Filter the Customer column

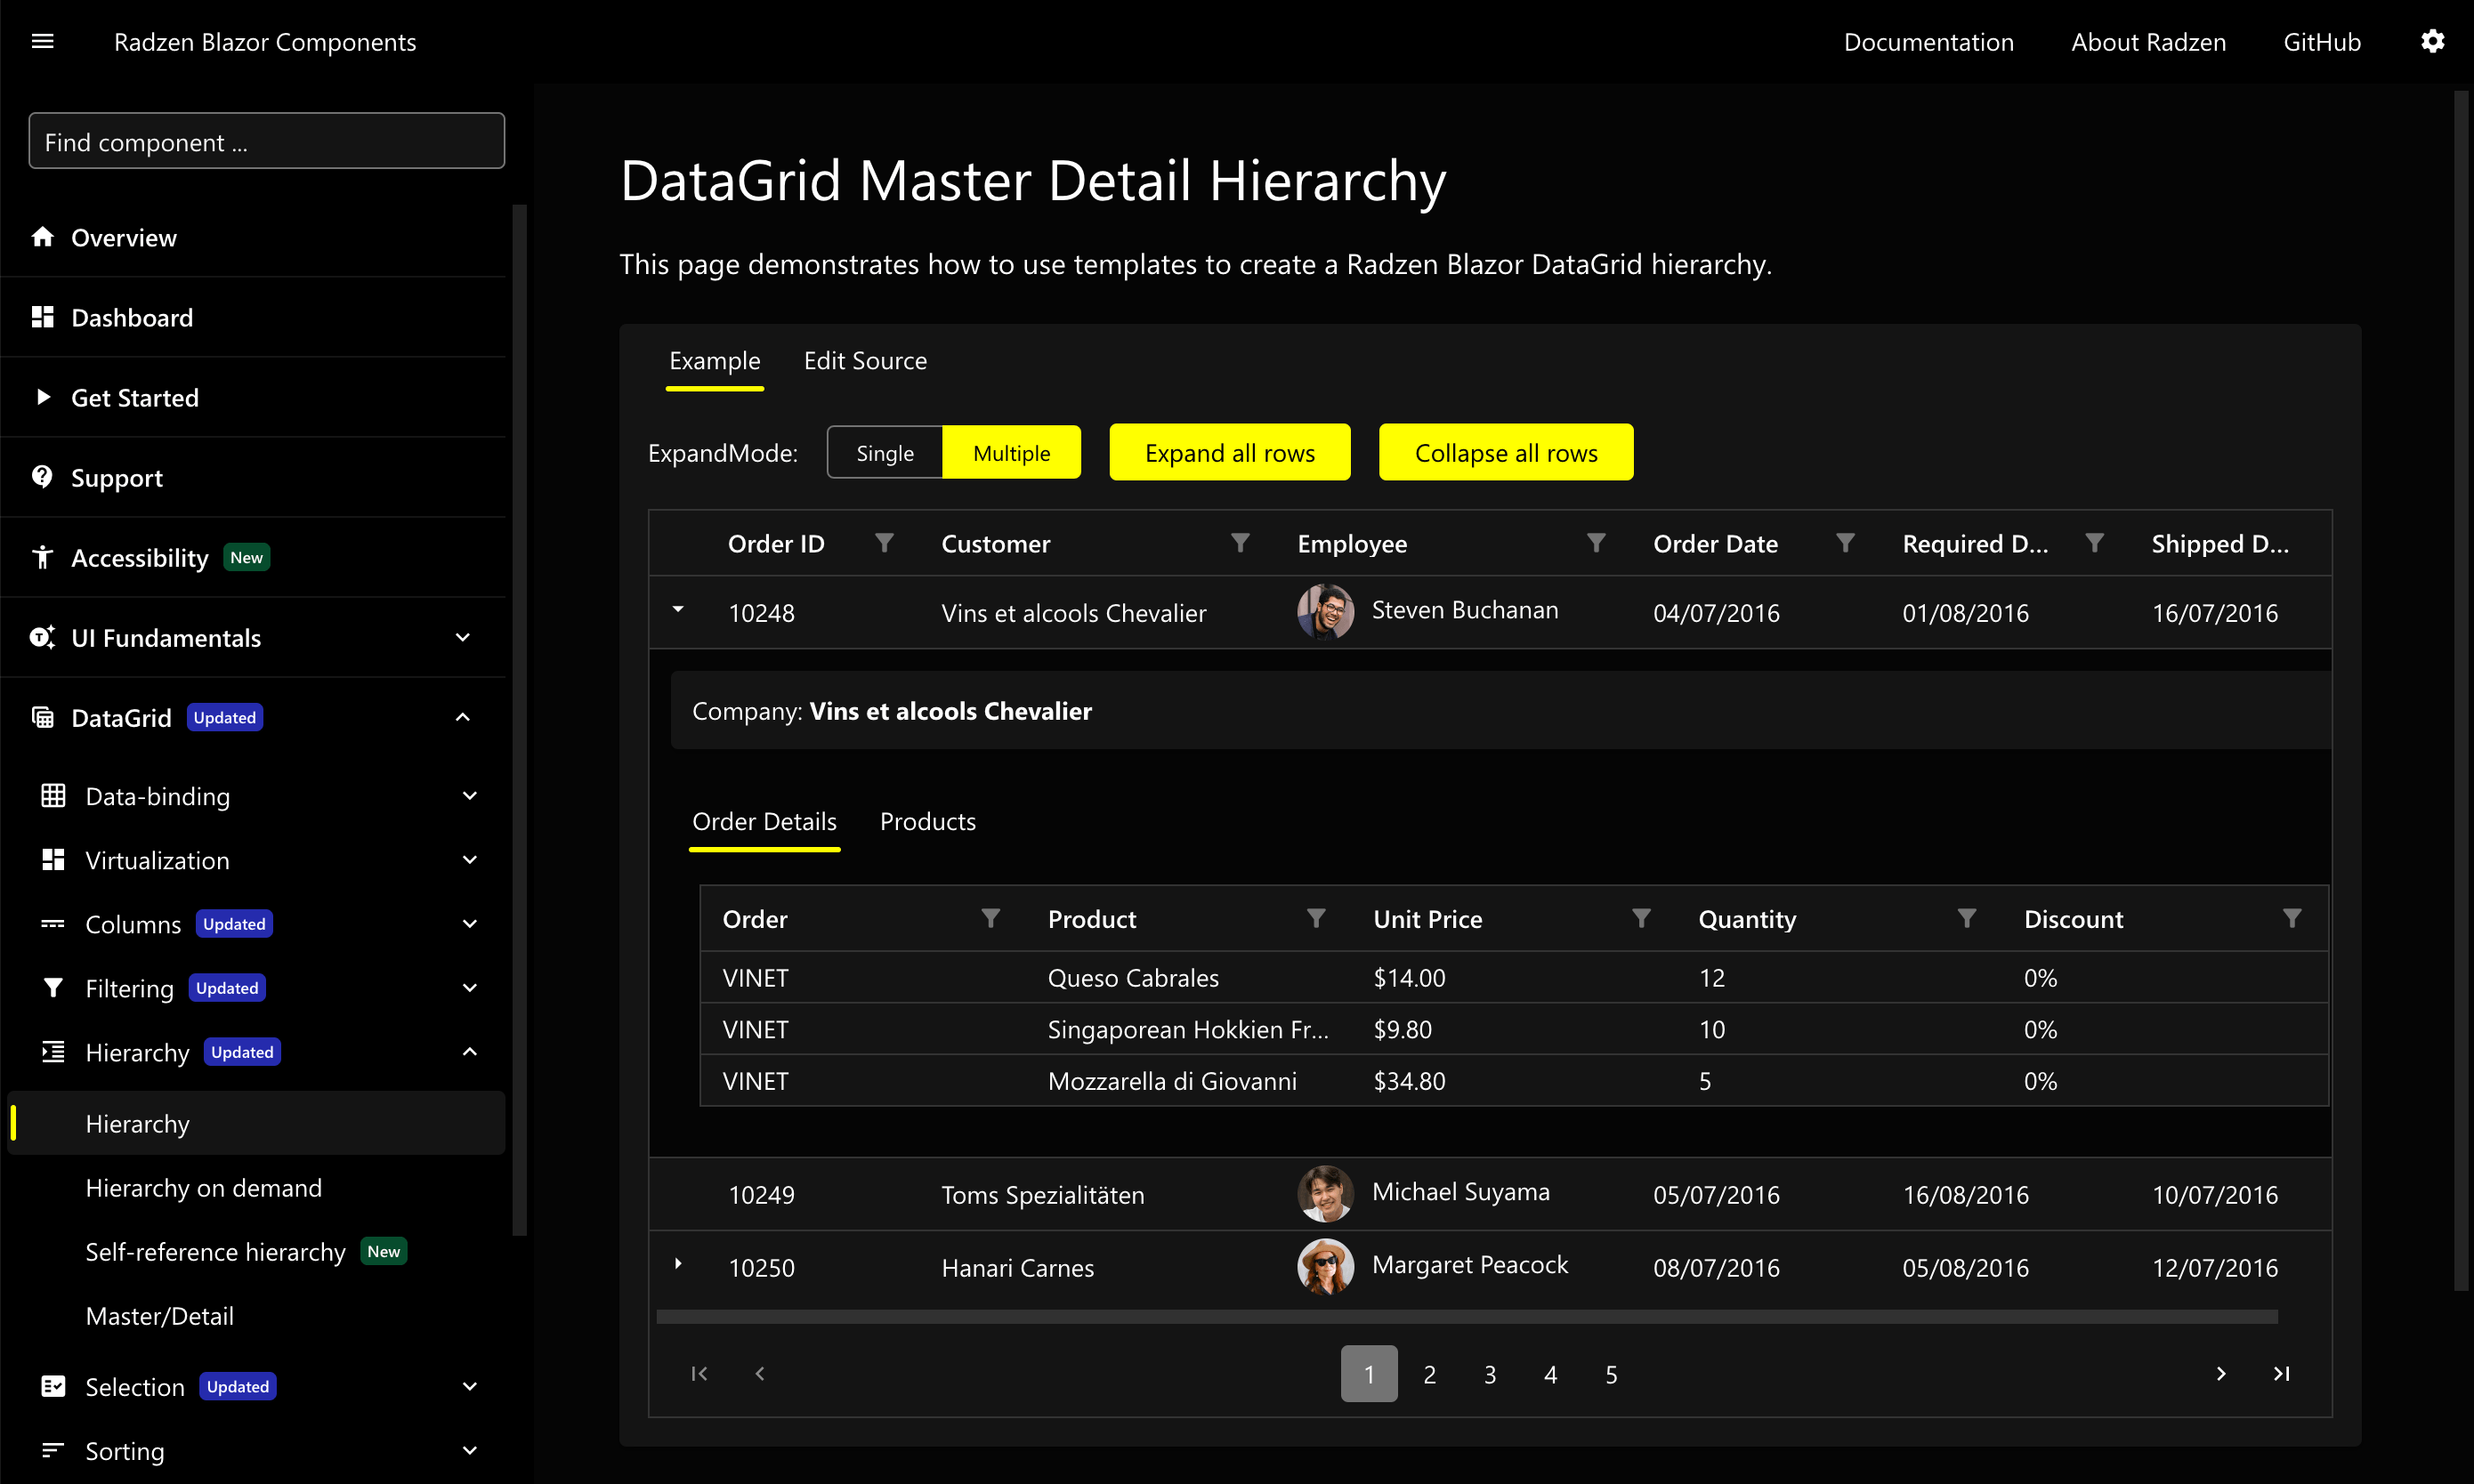click(x=1240, y=543)
